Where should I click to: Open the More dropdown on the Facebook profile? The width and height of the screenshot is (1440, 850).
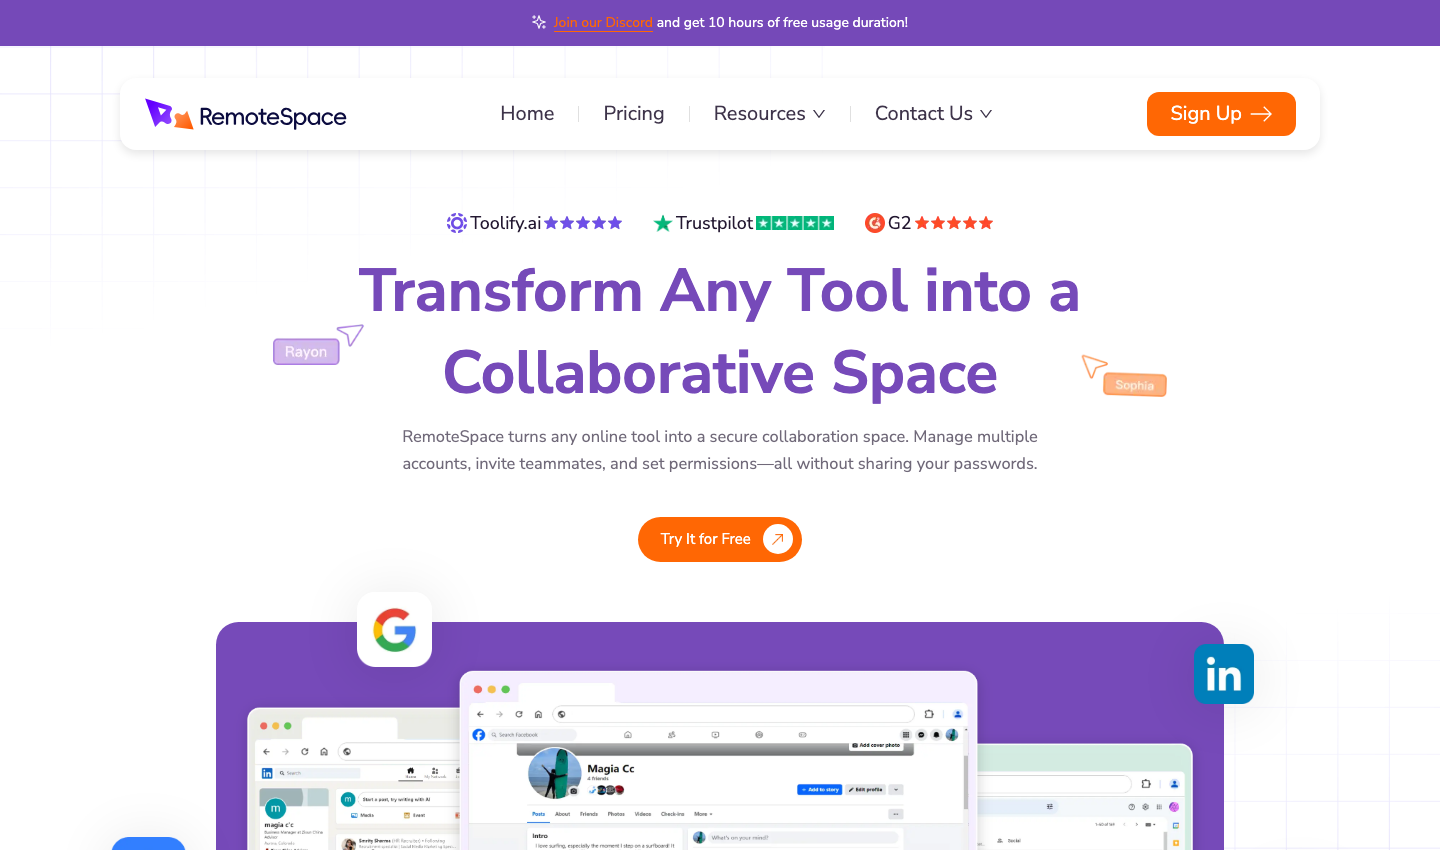tap(703, 814)
